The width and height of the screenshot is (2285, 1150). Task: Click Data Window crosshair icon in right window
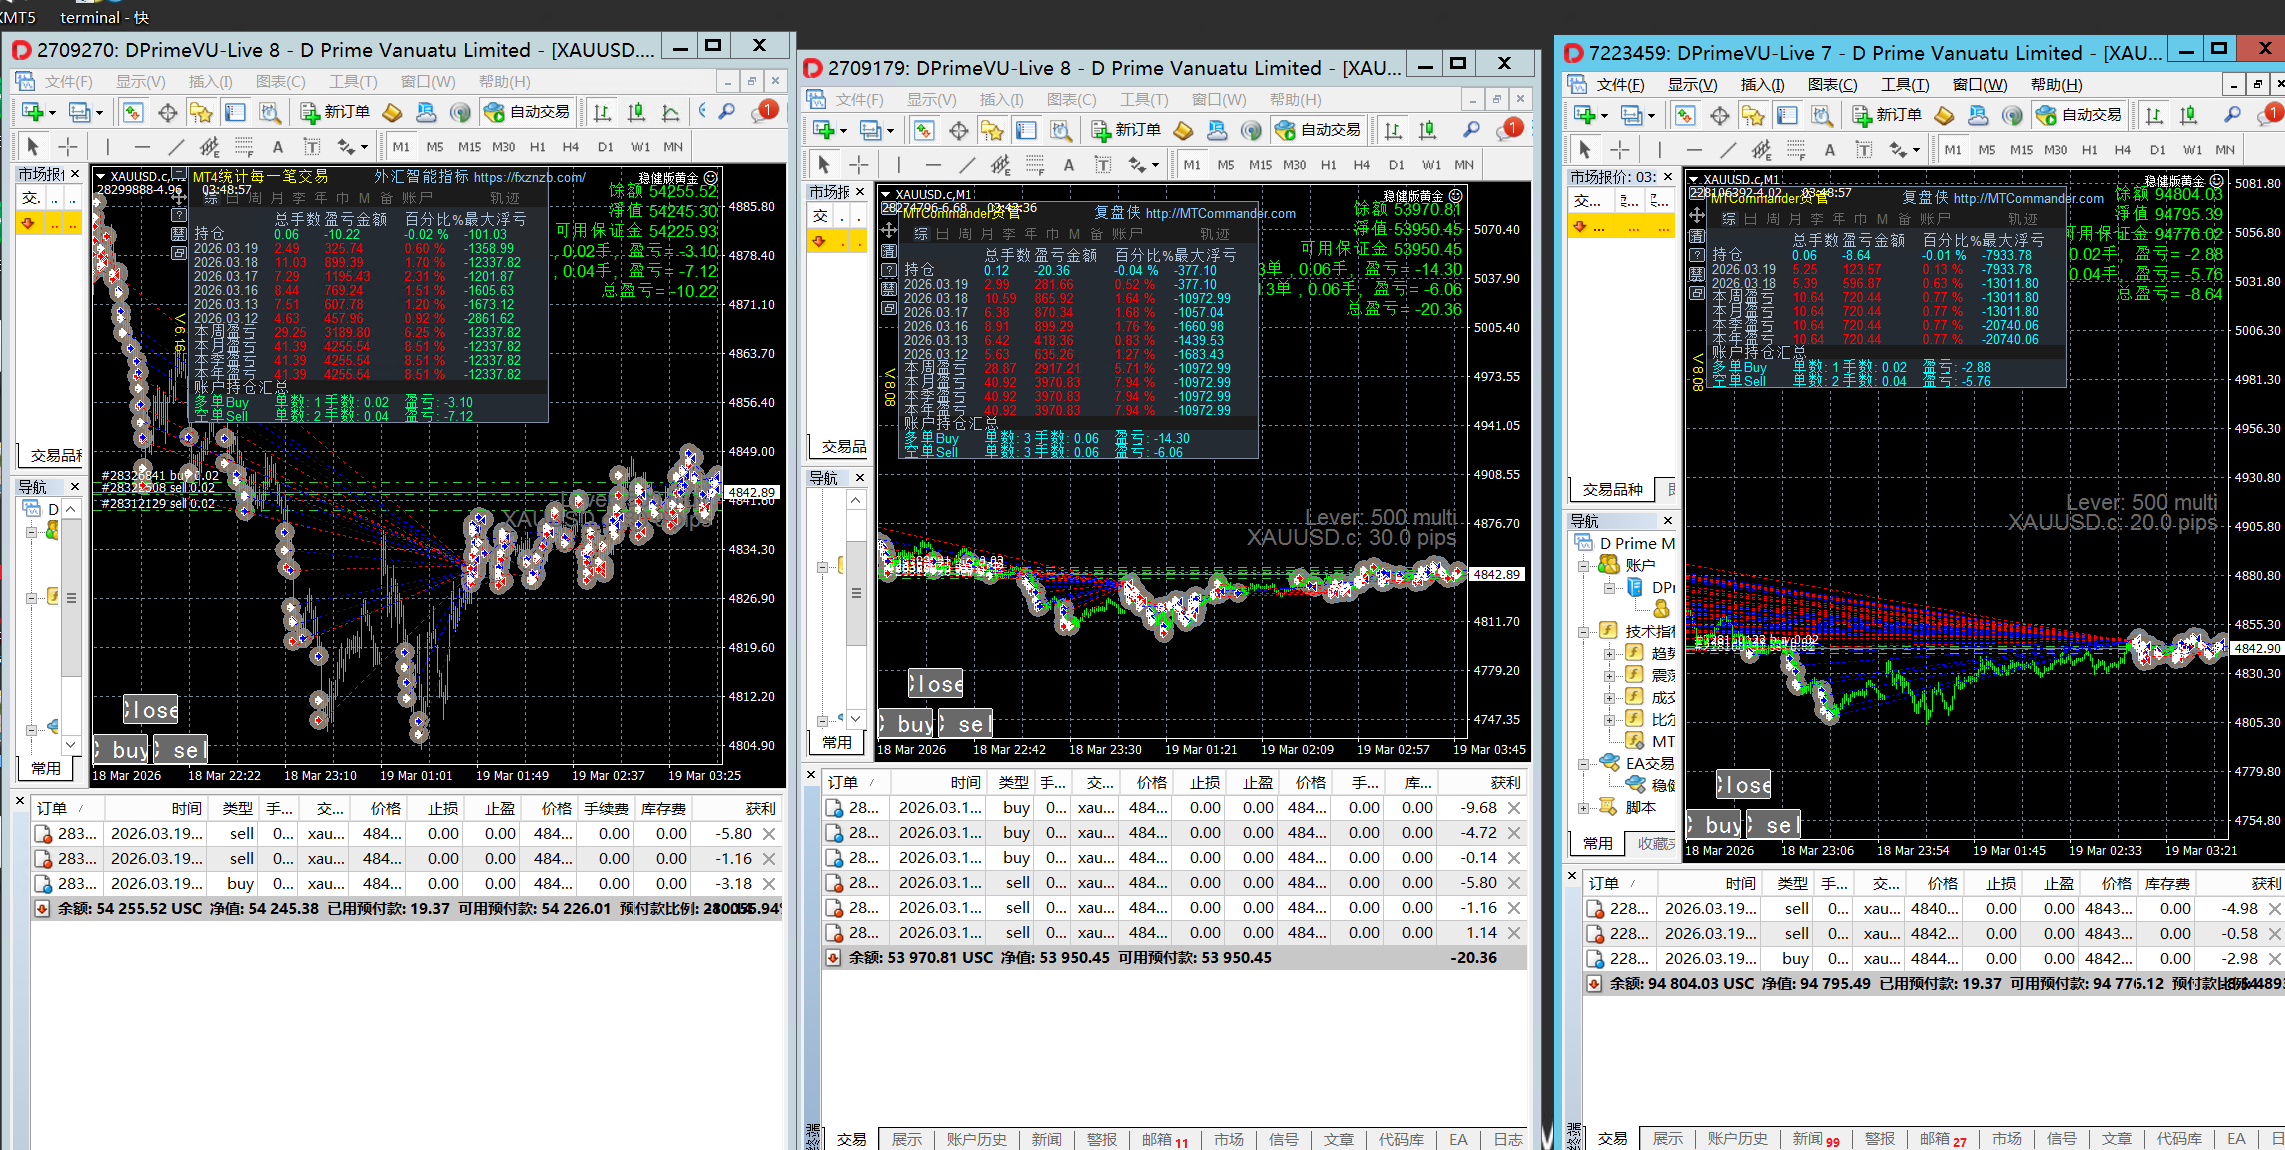(x=1719, y=115)
